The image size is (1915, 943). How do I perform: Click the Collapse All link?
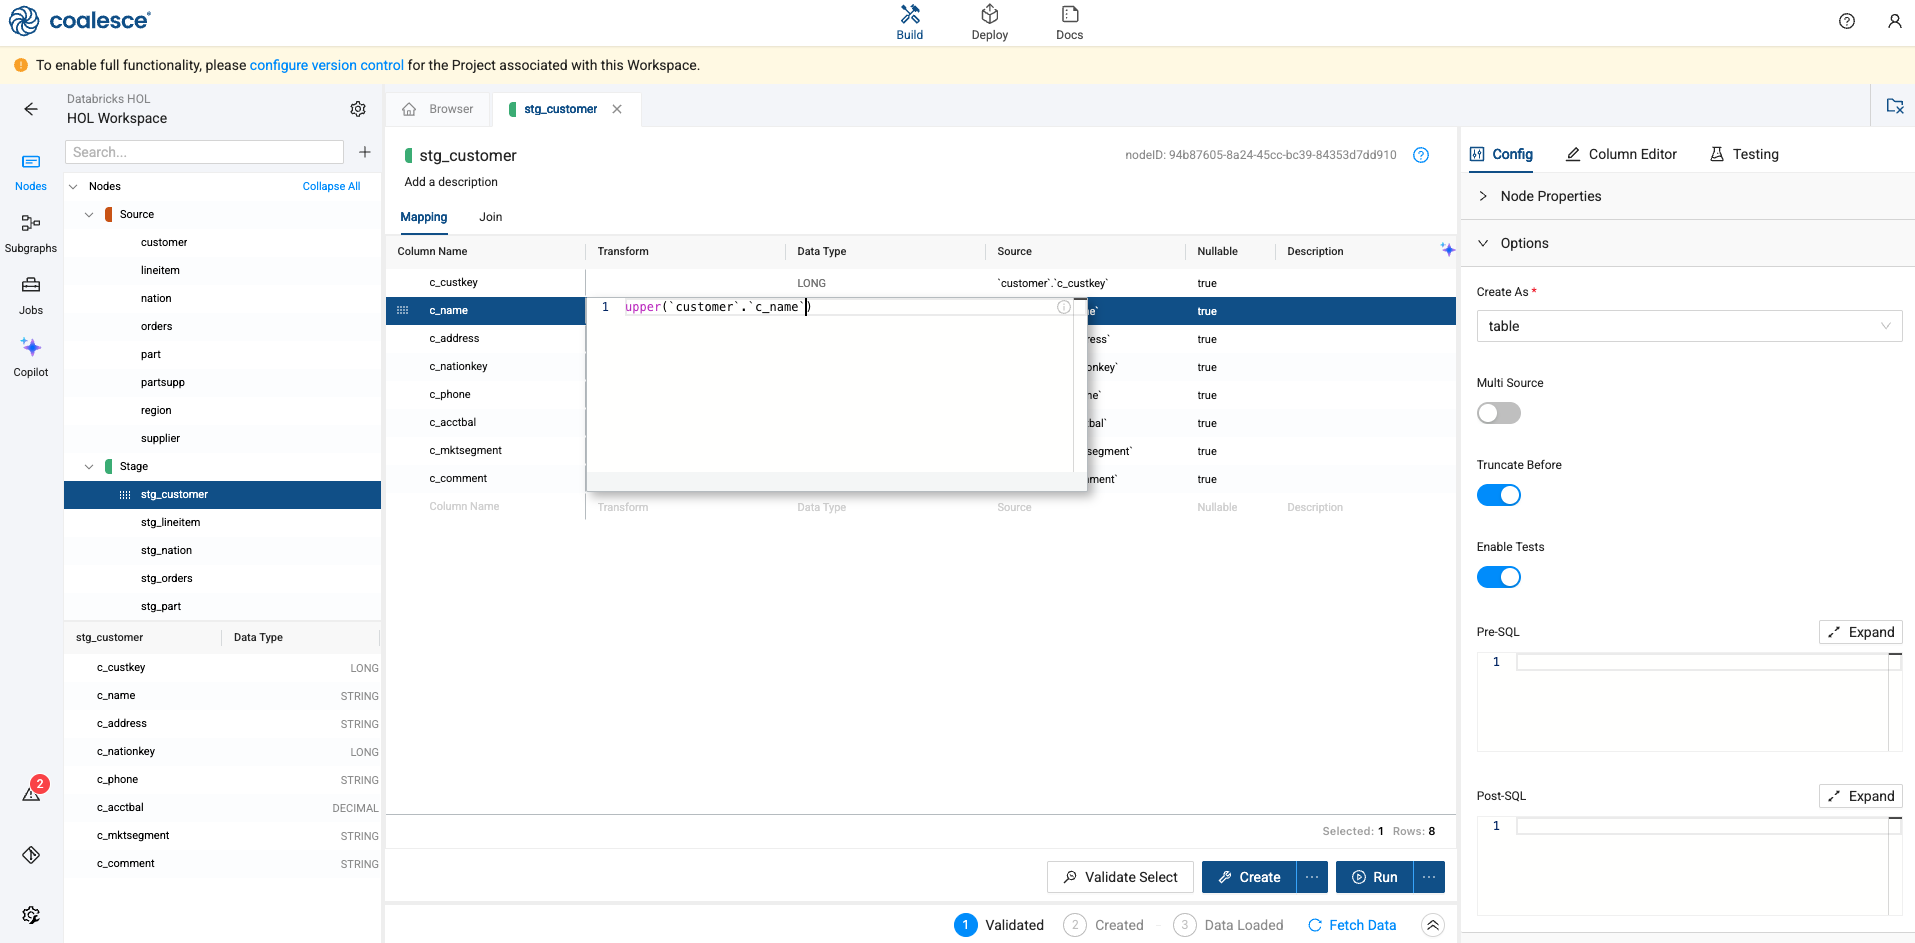[x=331, y=186]
